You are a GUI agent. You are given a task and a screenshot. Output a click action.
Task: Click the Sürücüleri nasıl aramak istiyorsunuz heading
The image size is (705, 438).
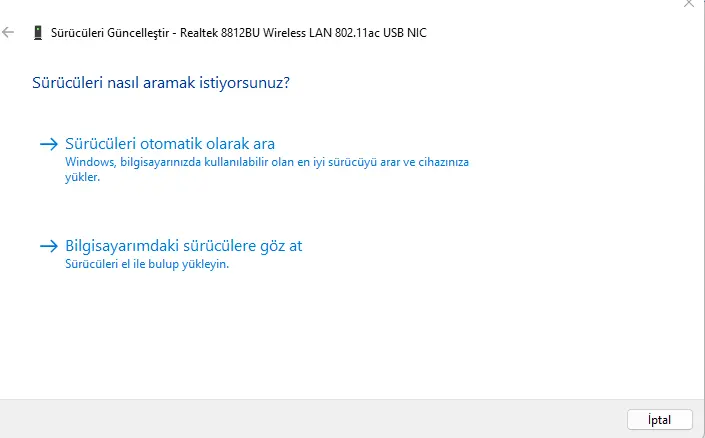[161, 83]
